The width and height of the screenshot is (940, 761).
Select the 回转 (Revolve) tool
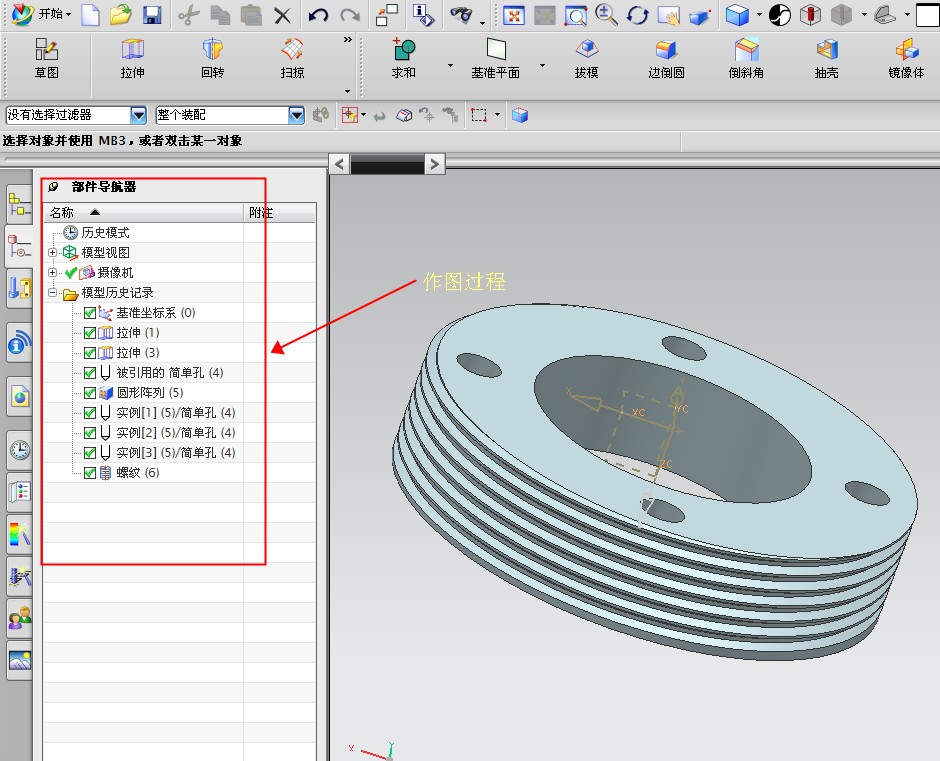coord(212,58)
